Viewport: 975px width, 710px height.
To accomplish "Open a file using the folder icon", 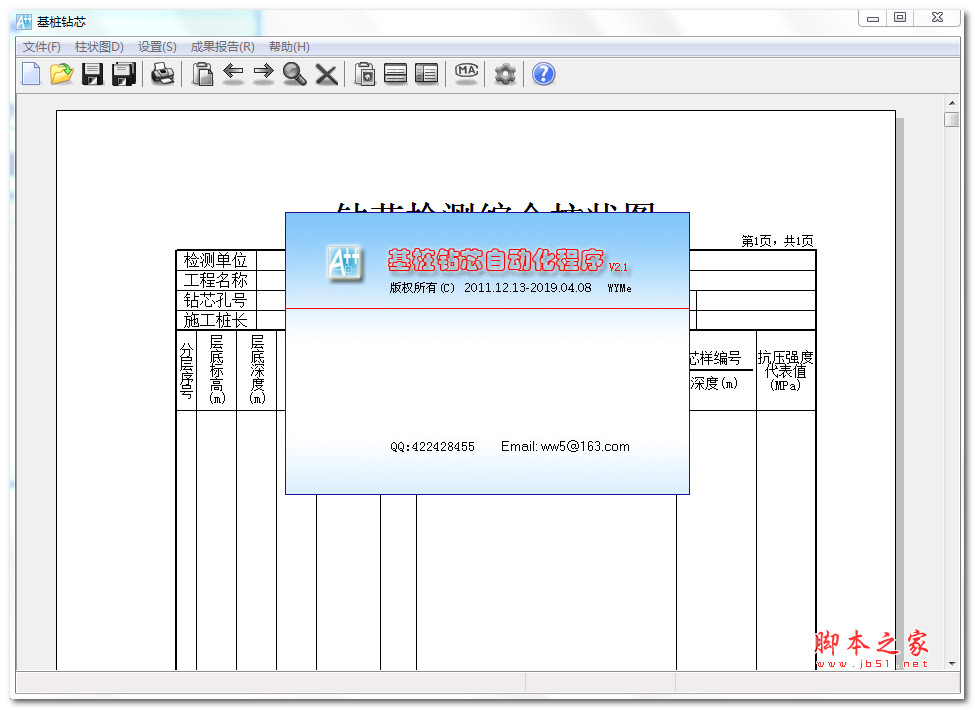I will tap(62, 74).
